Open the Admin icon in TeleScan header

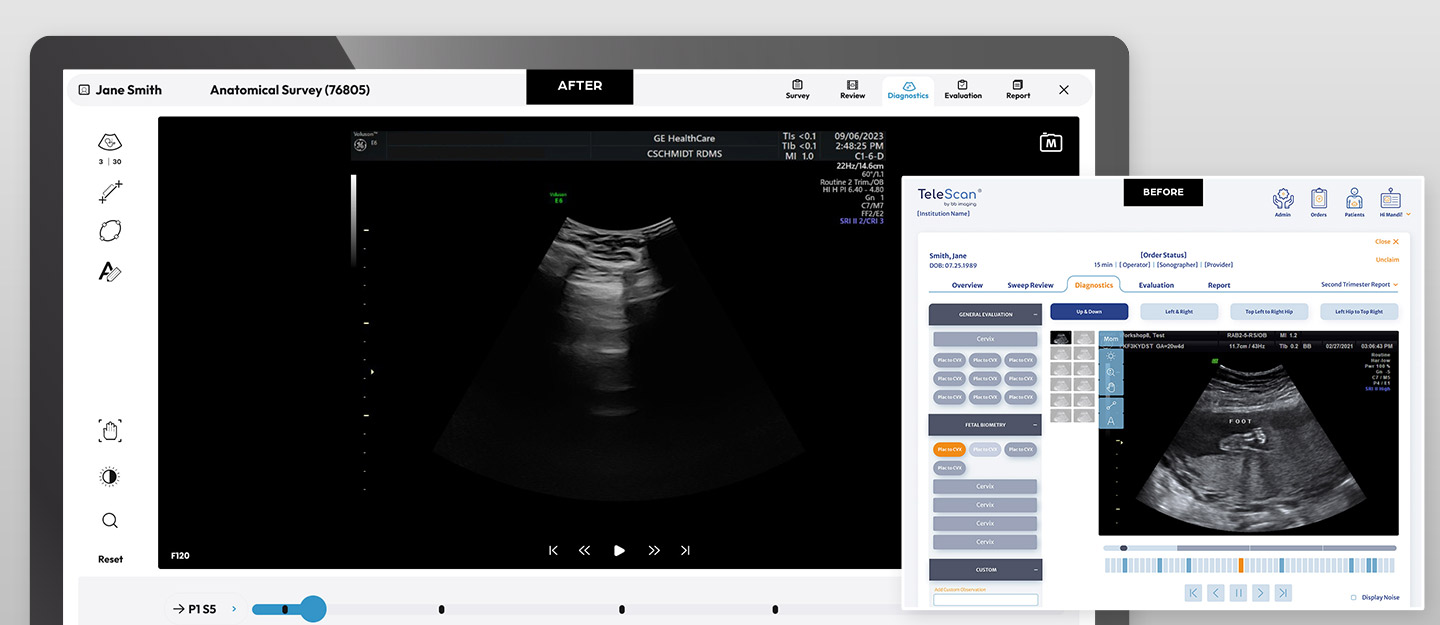(1283, 202)
